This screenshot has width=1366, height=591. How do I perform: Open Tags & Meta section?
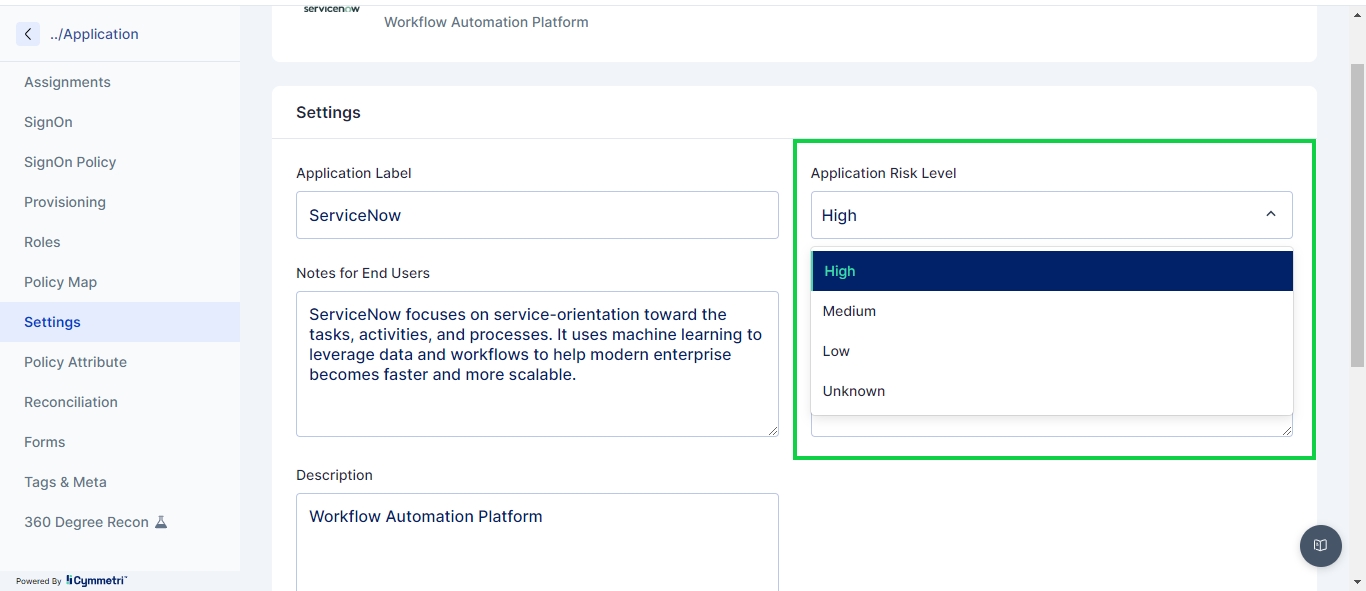tap(65, 482)
